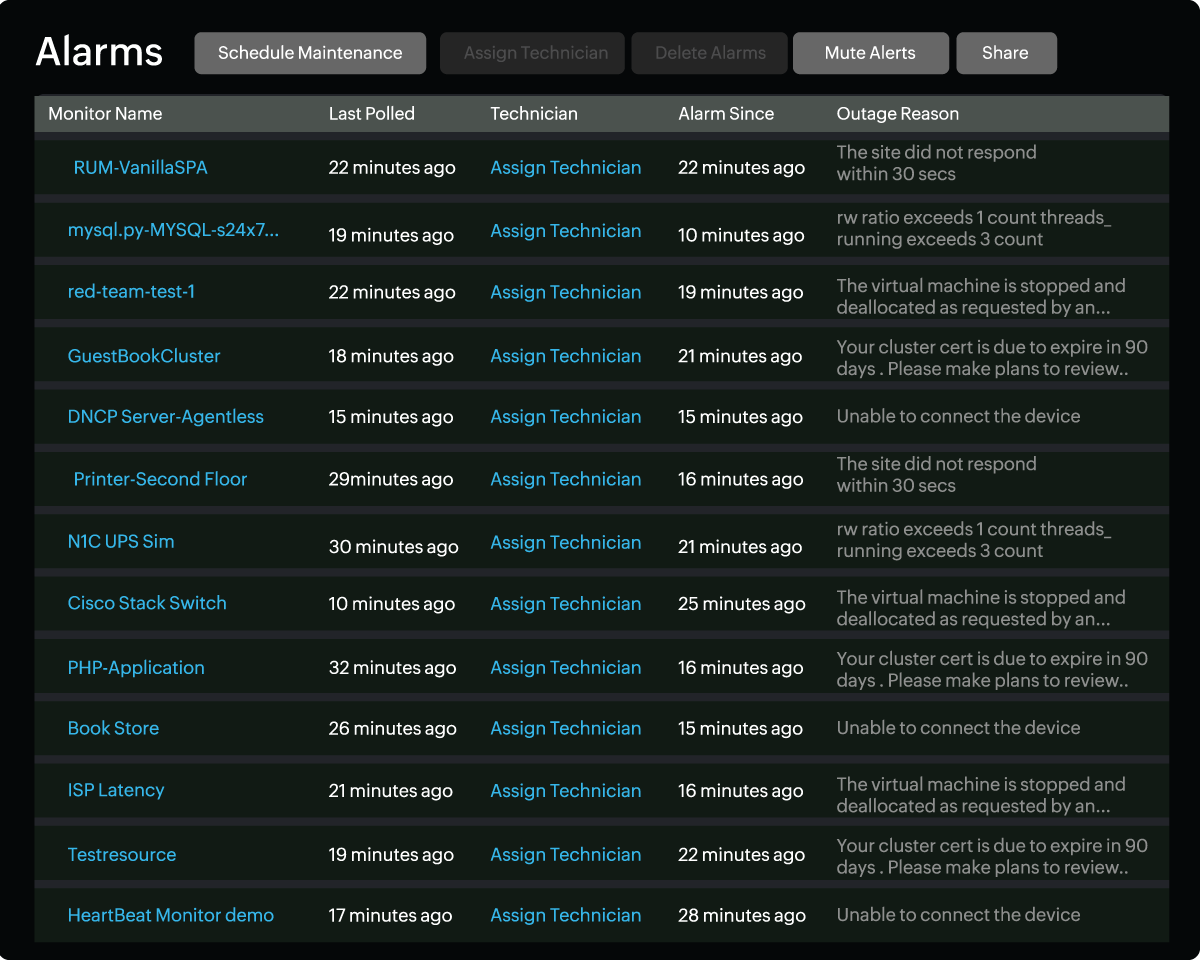
Task: Click the Assign Technician toolbar button
Action: point(535,54)
